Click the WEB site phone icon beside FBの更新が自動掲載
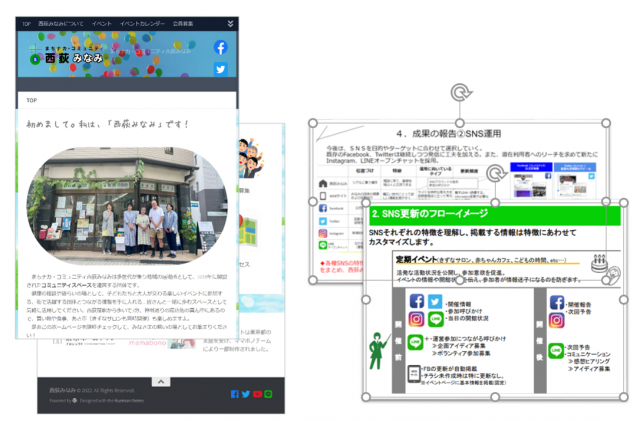640x421 pixels. tap(414, 374)
